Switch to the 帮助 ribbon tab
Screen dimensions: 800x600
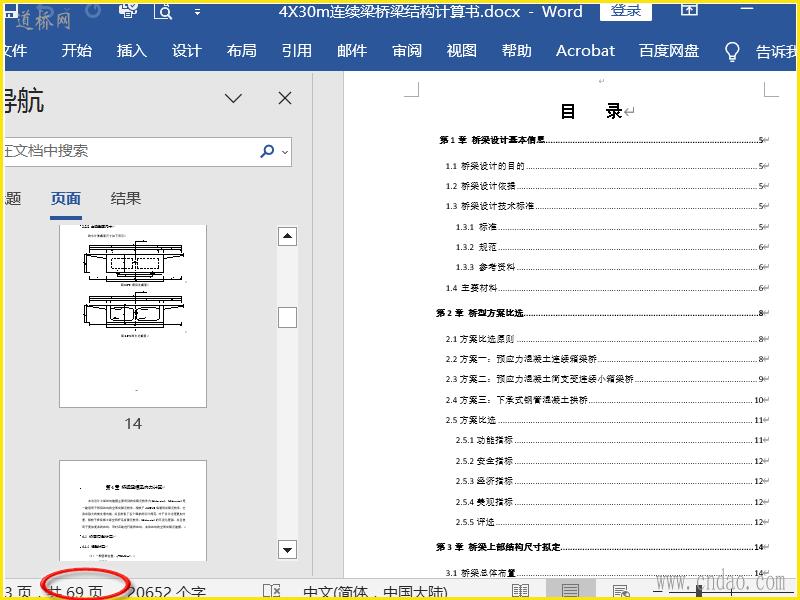tap(517, 51)
